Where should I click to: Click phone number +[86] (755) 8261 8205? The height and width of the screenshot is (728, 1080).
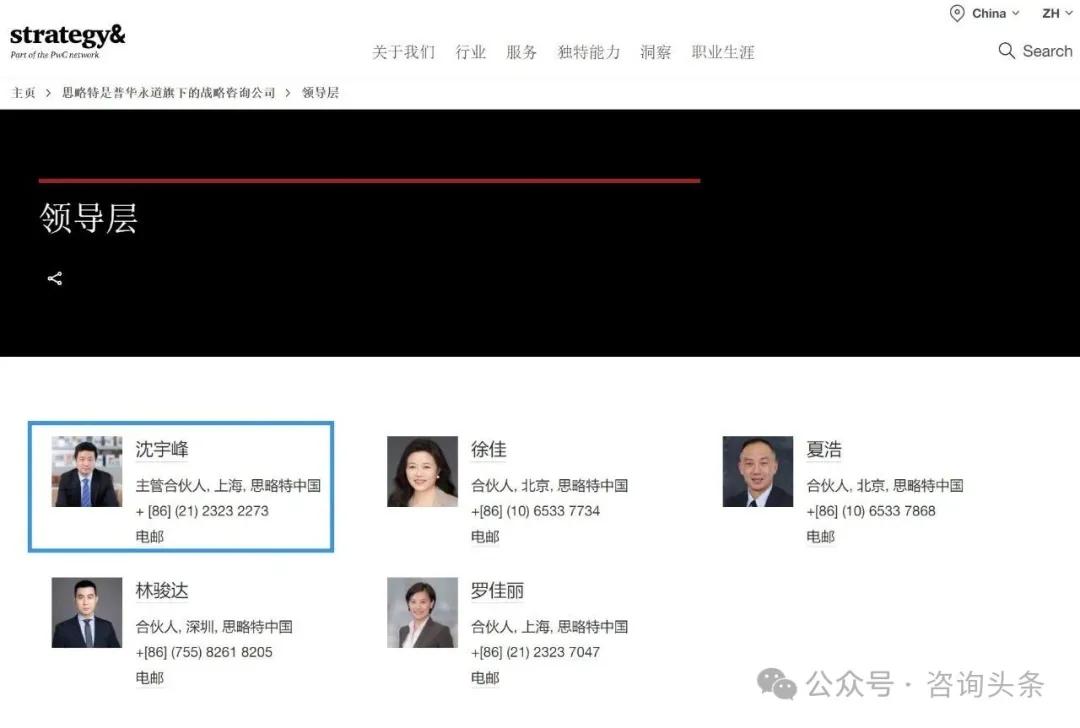[x=204, y=652]
